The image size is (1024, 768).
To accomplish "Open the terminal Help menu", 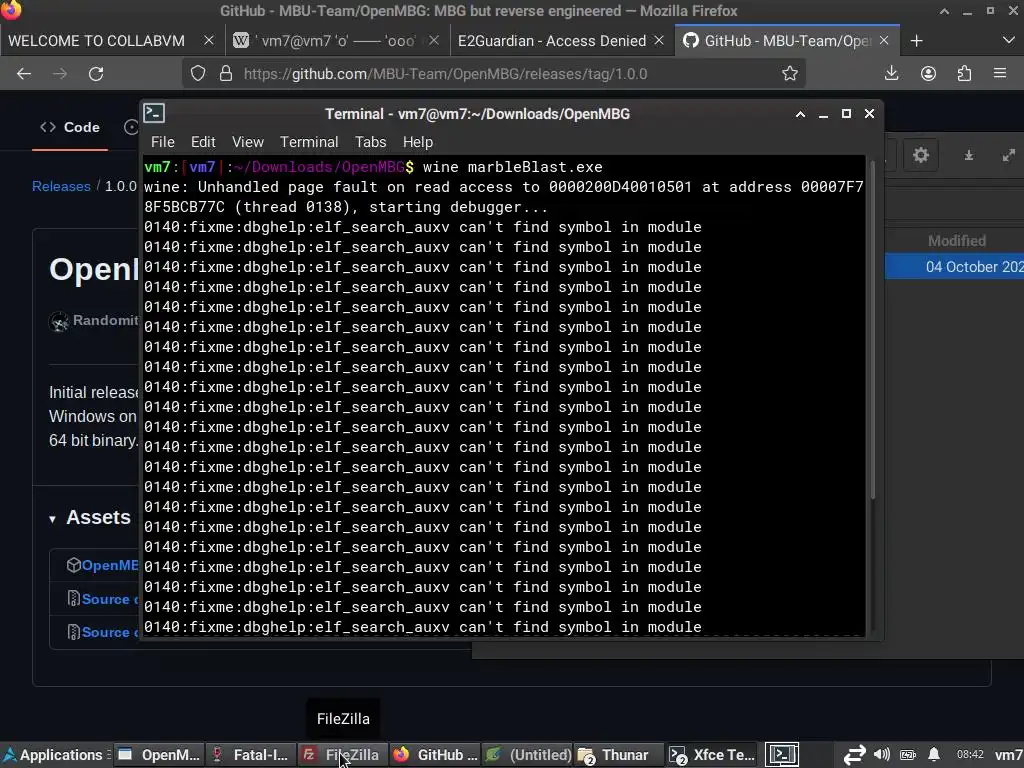I will pyautogui.click(x=417, y=142).
